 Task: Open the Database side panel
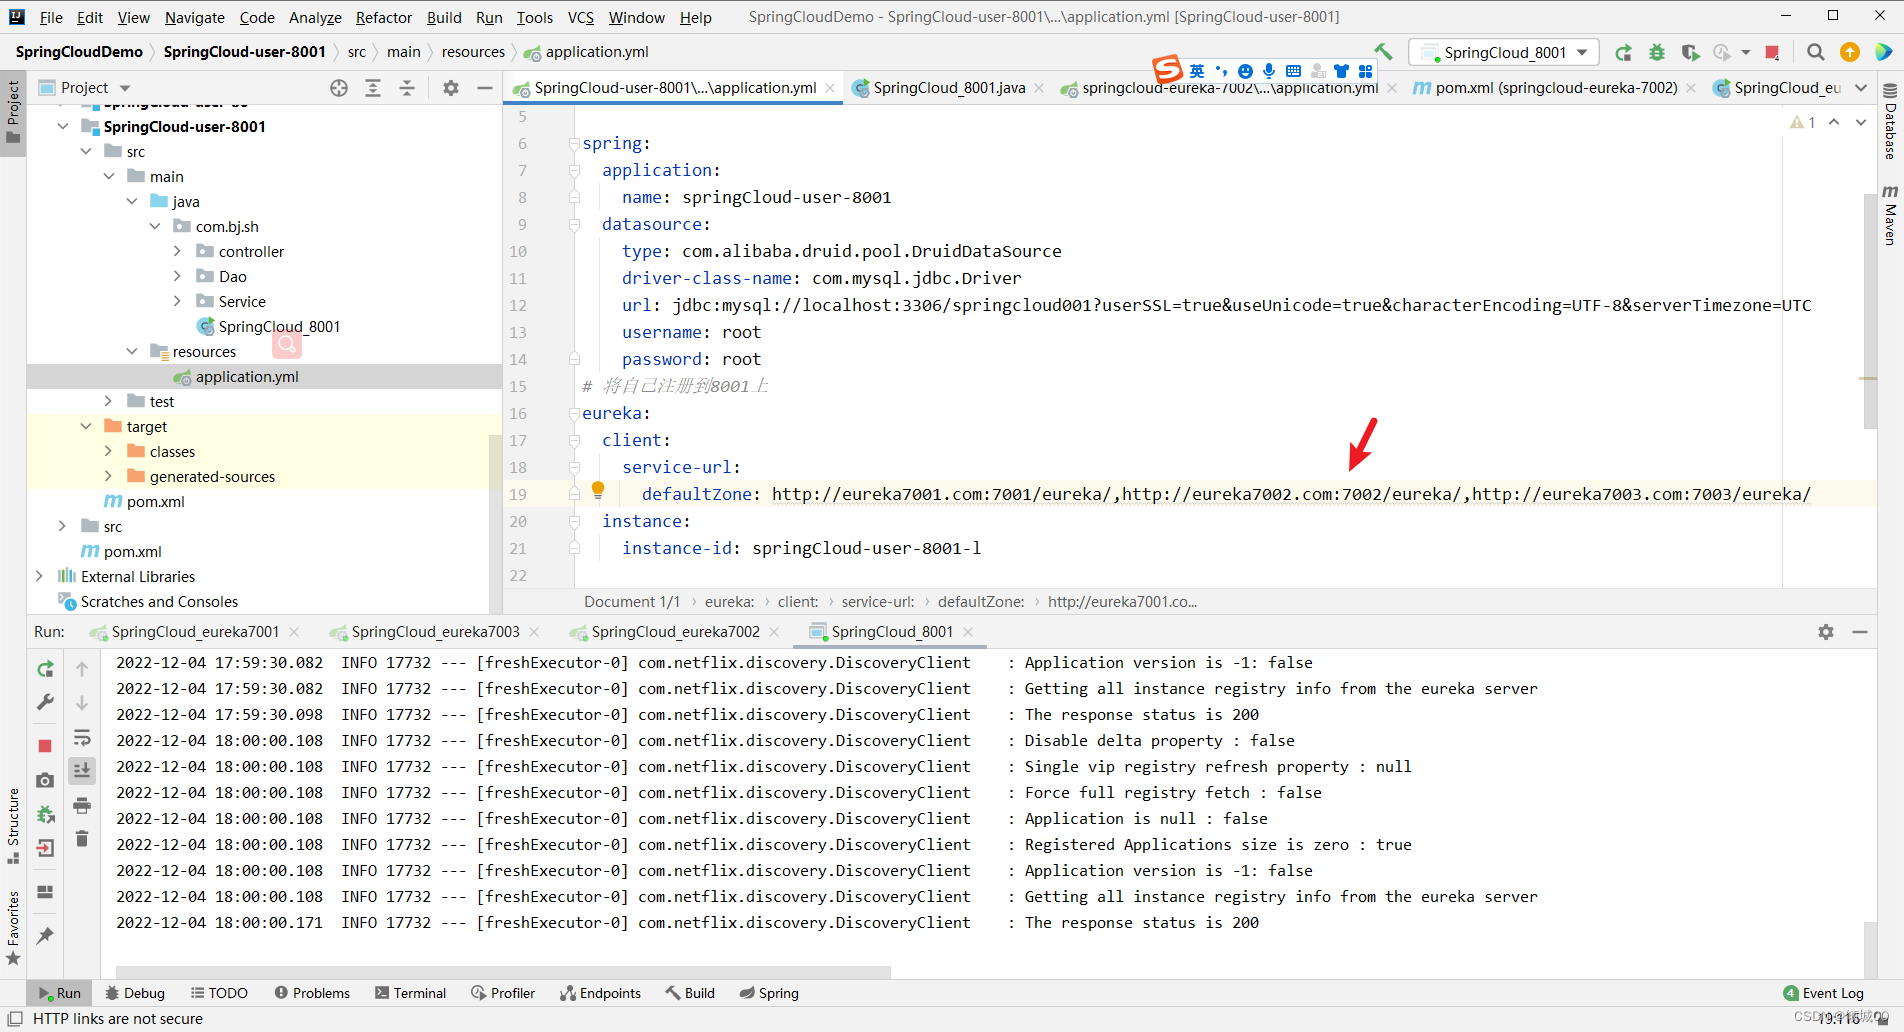[x=1890, y=122]
